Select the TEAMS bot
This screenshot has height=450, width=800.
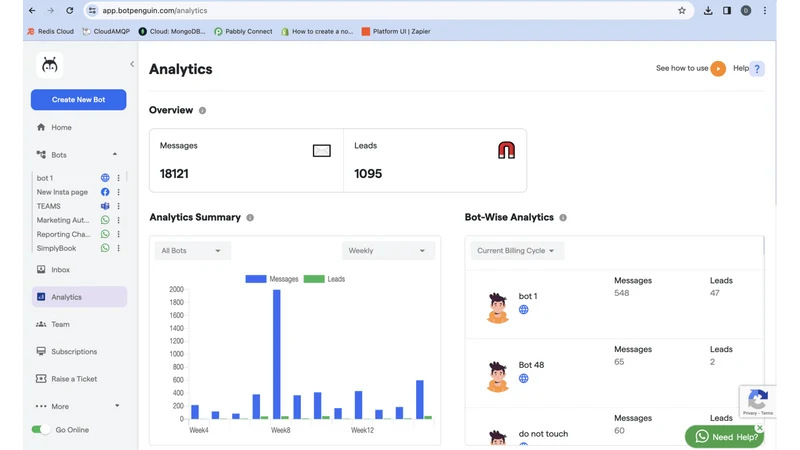[x=48, y=206]
